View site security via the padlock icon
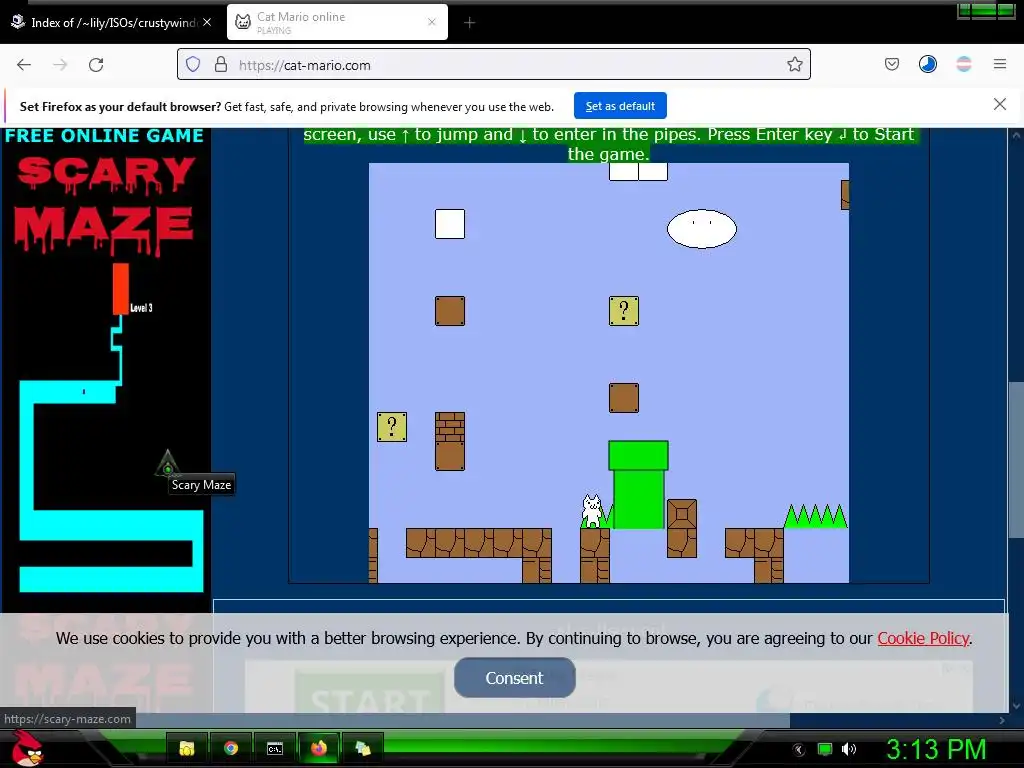 pyautogui.click(x=221, y=64)
